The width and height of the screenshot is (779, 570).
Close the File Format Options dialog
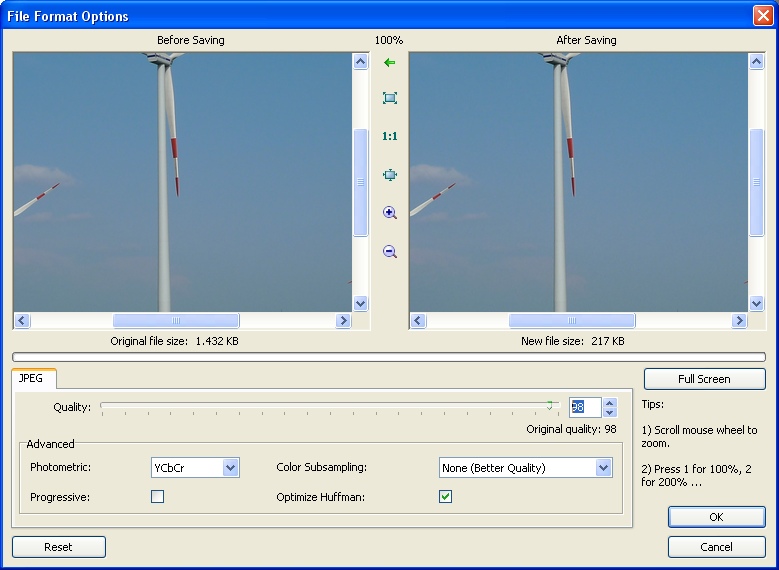click(763, 15)
